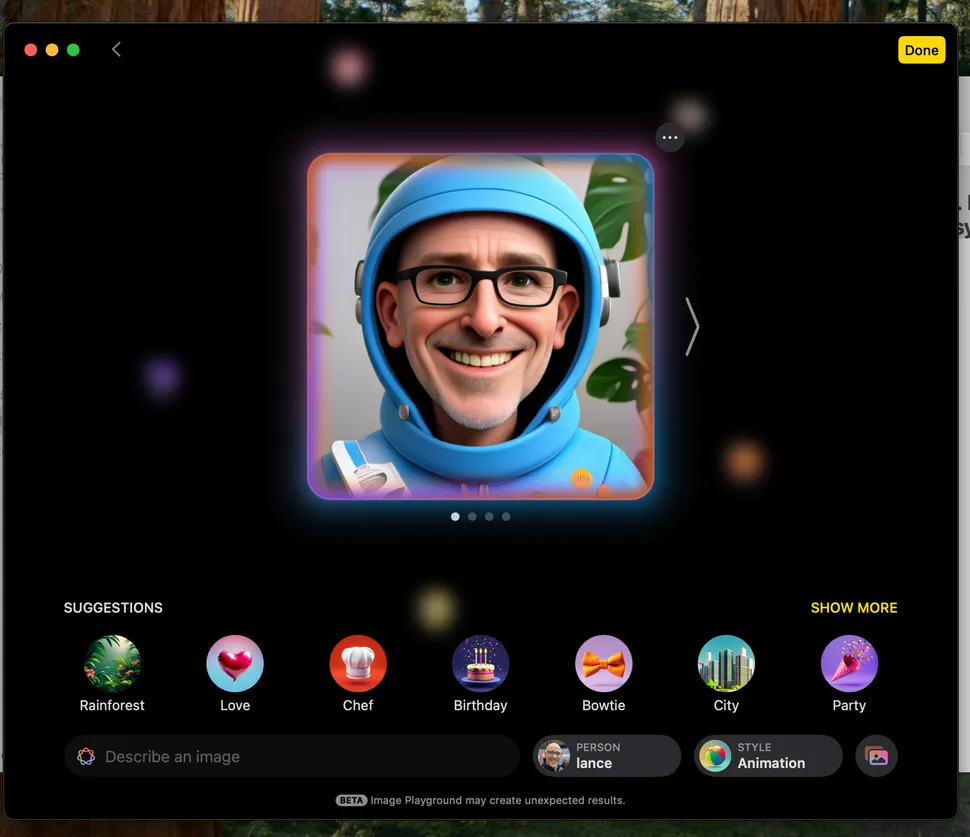
Task: Open the Style Animation selector
Action: point(768,756)
